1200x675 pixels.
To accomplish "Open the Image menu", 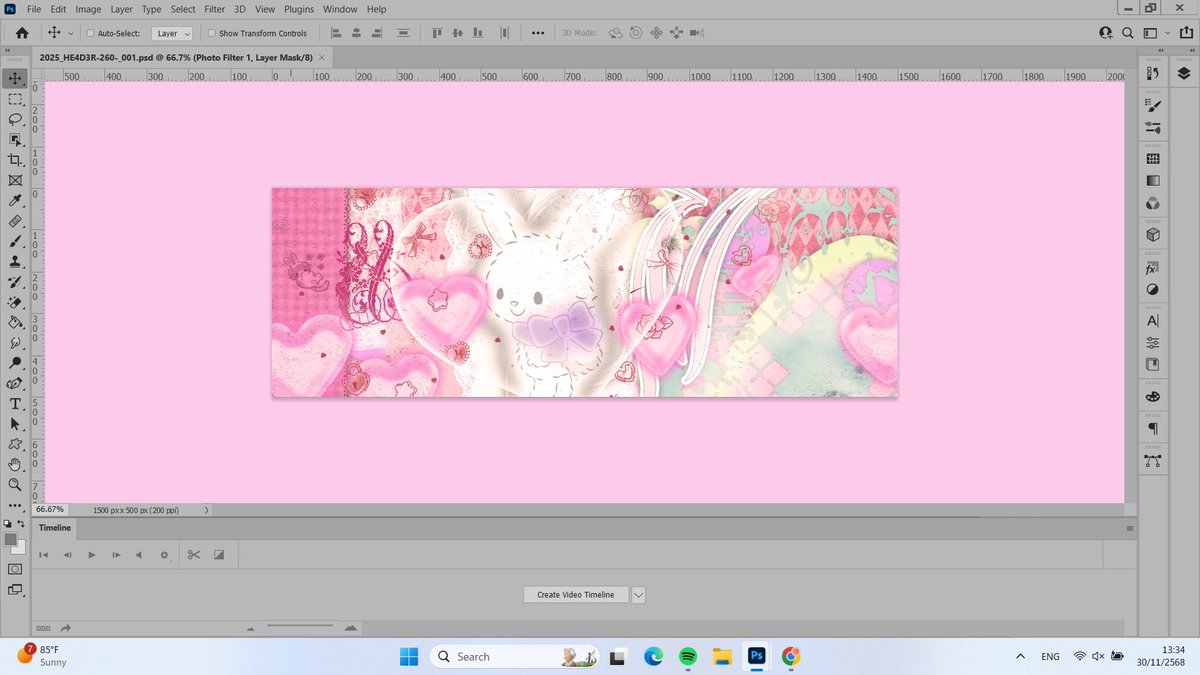I will [x=88, y=9].
